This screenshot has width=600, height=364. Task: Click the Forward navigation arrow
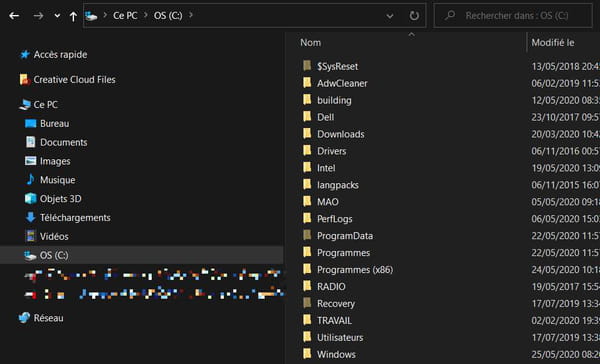click(38, 16)
